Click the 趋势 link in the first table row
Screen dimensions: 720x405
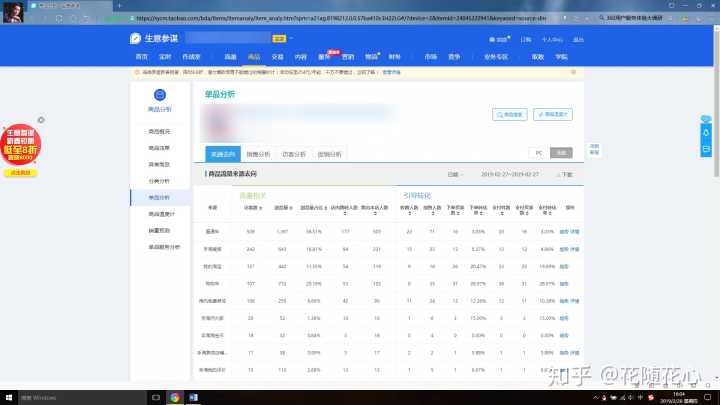[562, 231]
